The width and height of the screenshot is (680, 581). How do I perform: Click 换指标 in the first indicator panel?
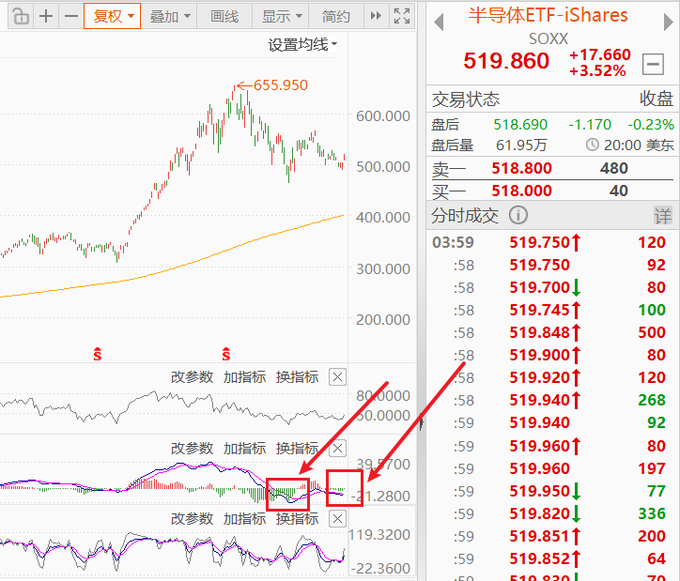click(x=297, y=377)
